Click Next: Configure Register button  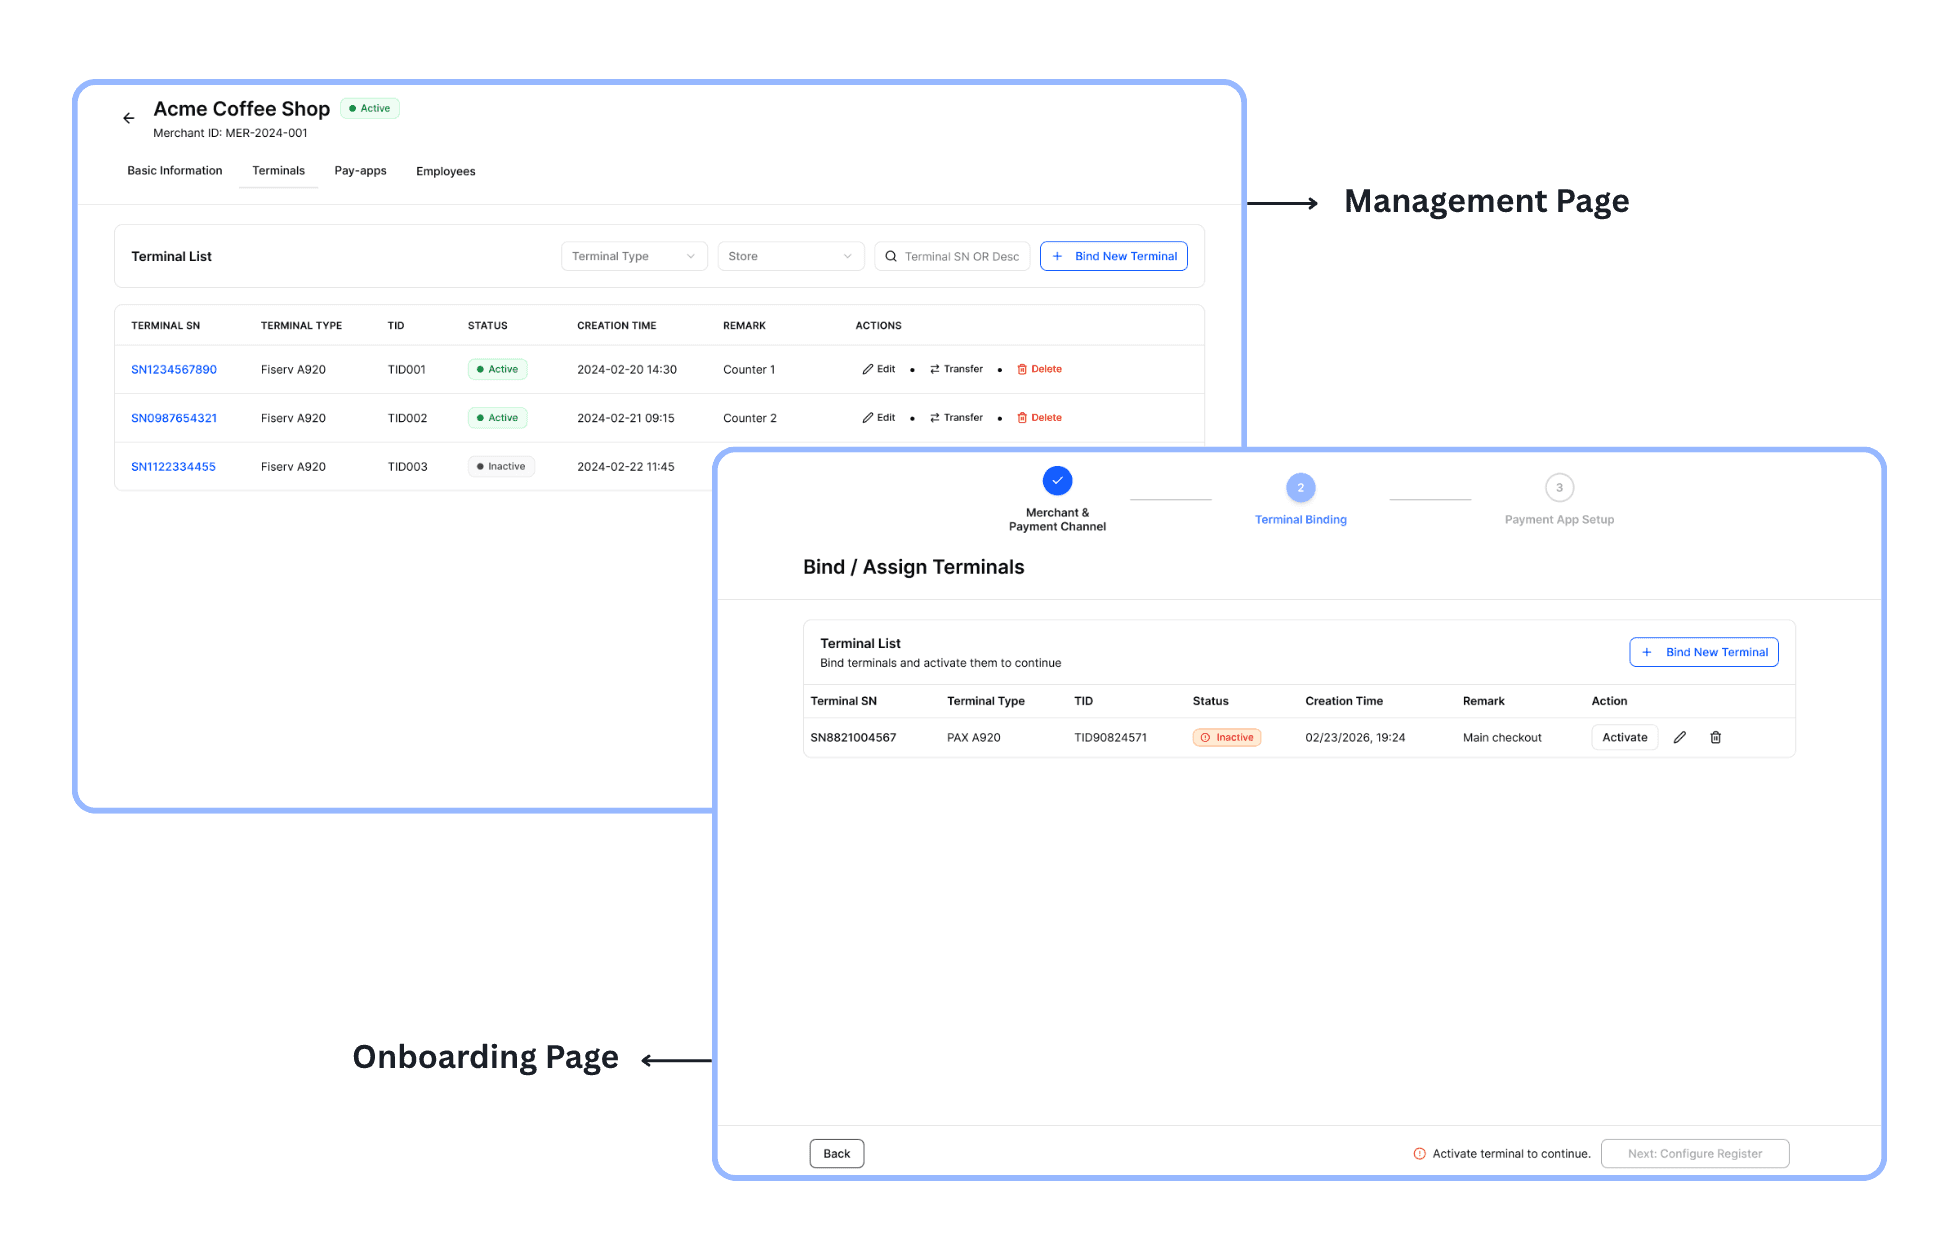[1695, 1154]
